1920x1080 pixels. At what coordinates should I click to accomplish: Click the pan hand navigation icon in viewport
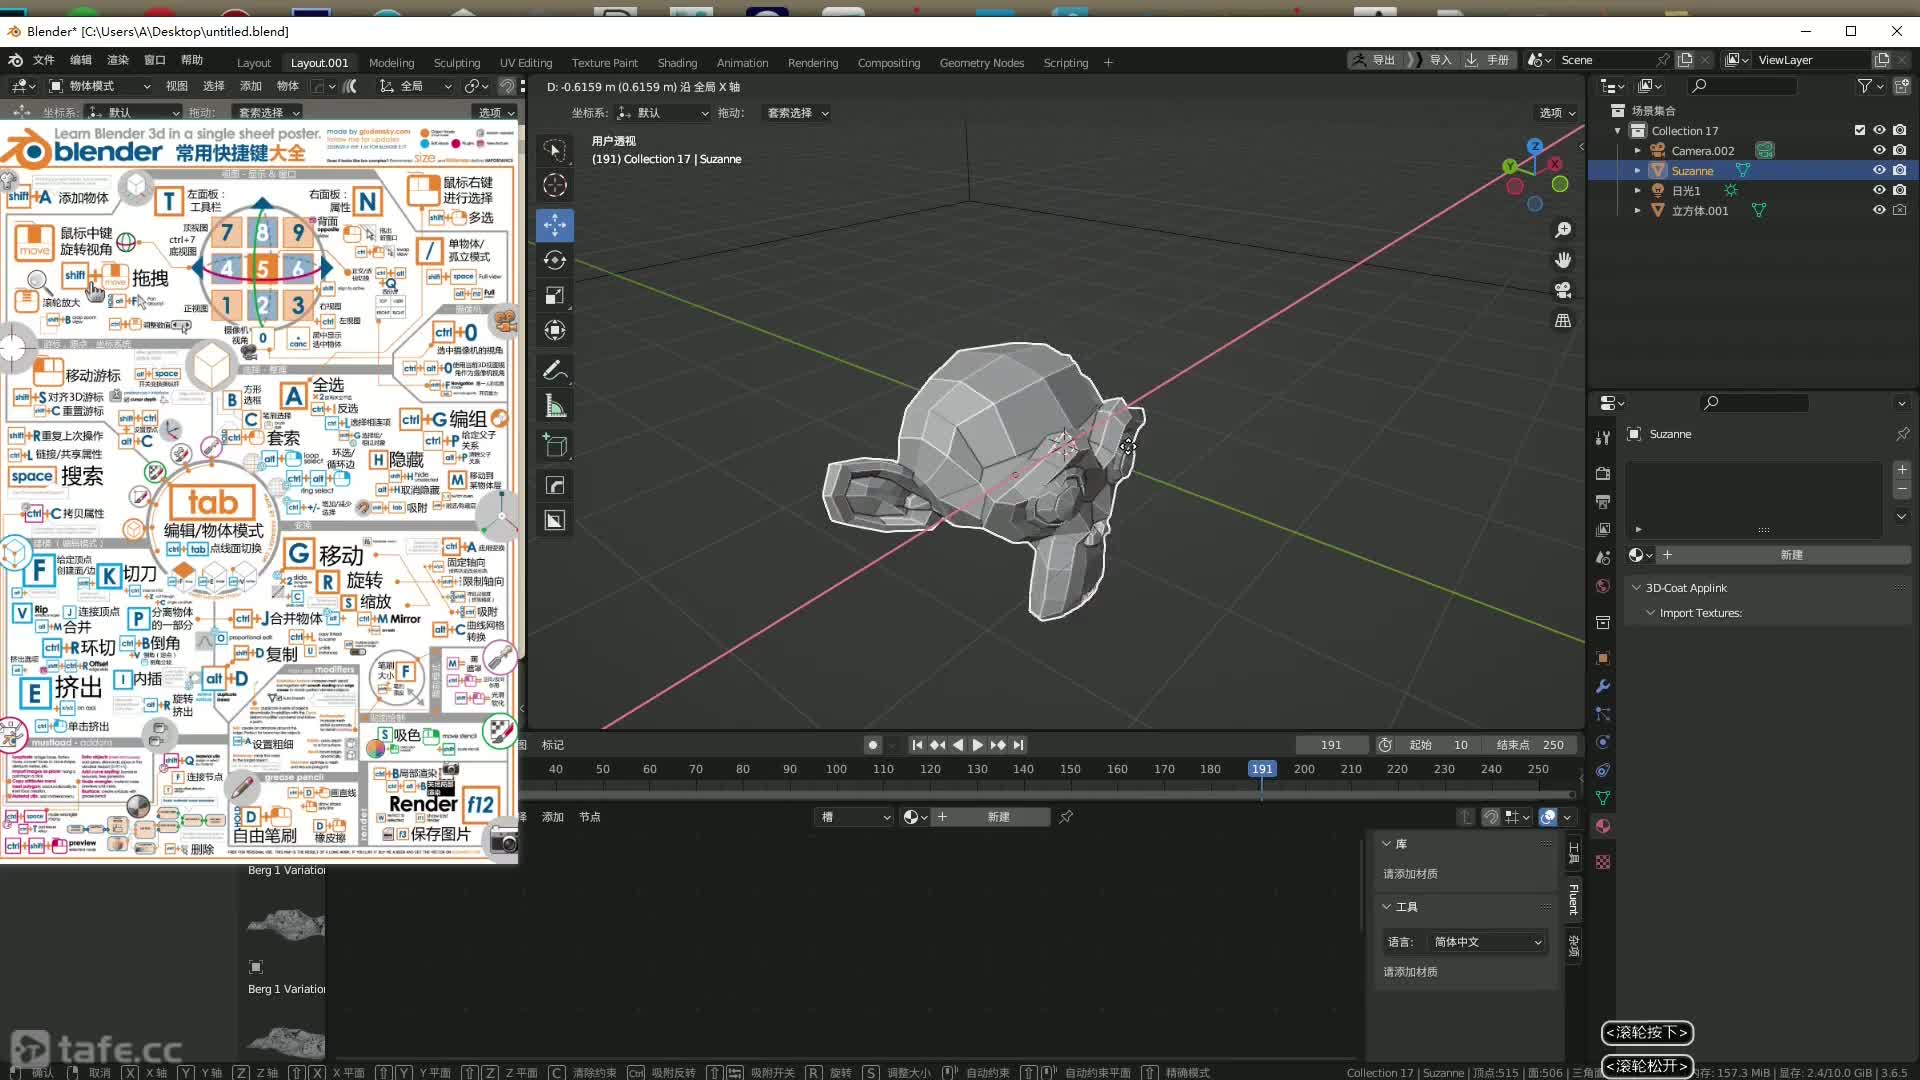point(1563,260)
